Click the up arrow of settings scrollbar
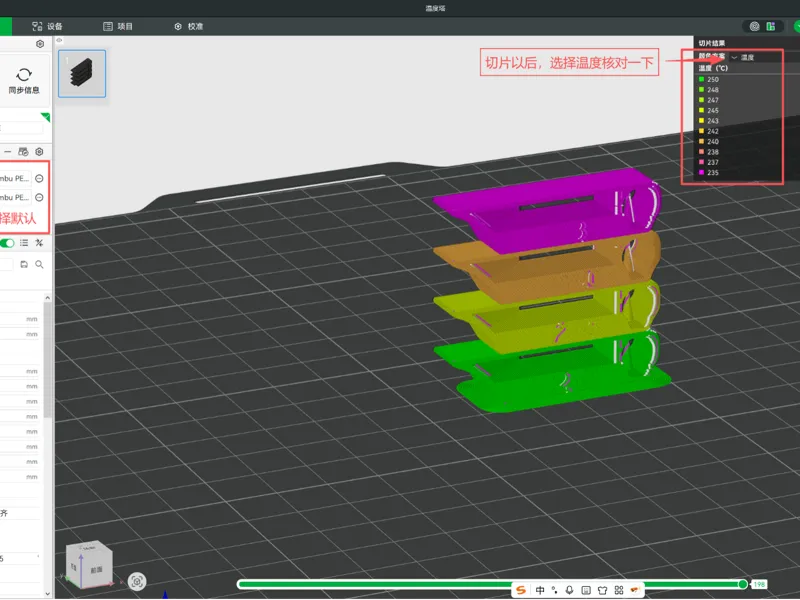 pyautogui.click(x=47, y=297)
